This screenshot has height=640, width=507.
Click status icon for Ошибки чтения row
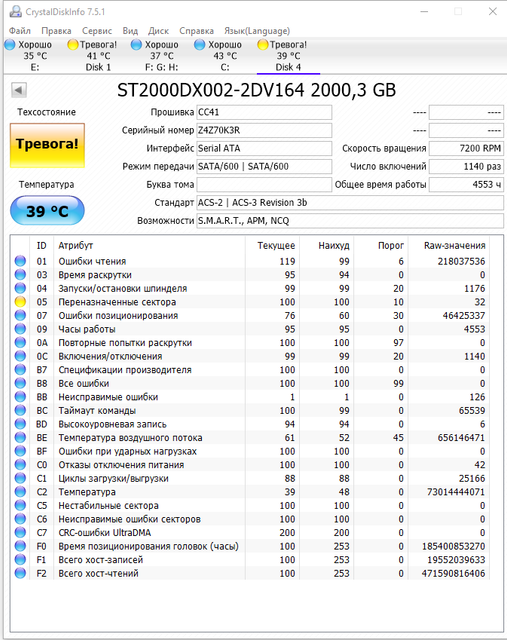click(20, 261)
